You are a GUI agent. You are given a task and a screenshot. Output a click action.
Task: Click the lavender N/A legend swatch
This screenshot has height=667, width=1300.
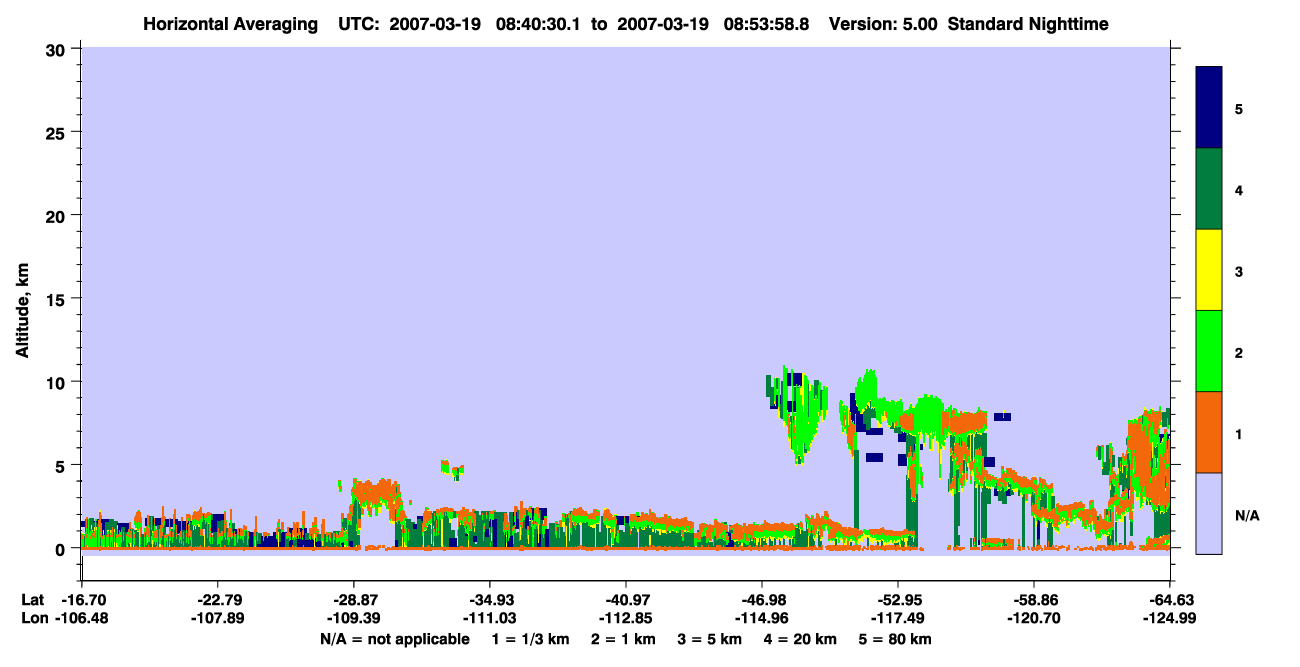1209,513
